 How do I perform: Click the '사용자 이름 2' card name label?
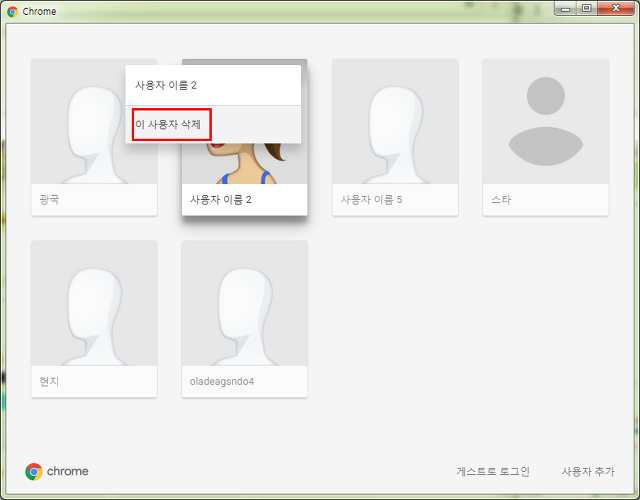[x=221, y=200]
